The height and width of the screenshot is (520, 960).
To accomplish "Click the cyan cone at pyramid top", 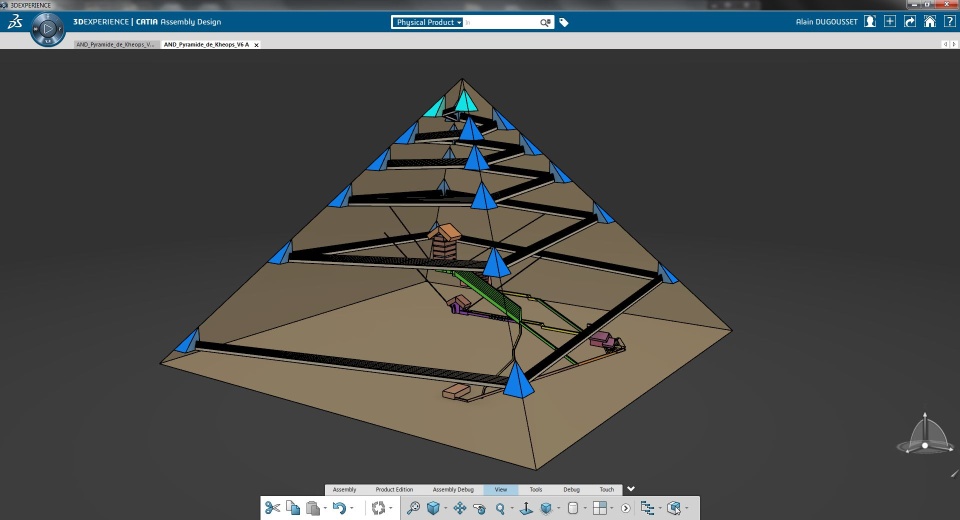I will coord(465,101).
